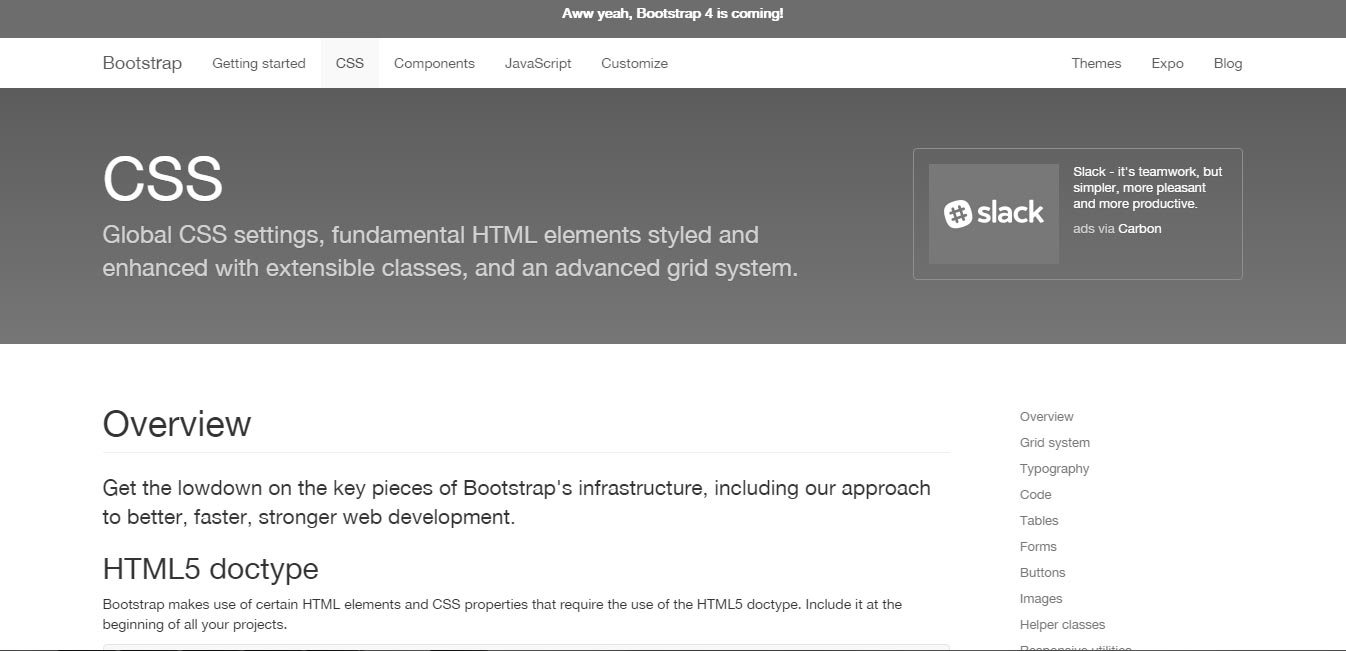This screenshot has height=651, width=1346.
Task: Click the large 'CSS' page title
Action: (x=162, y=179)
